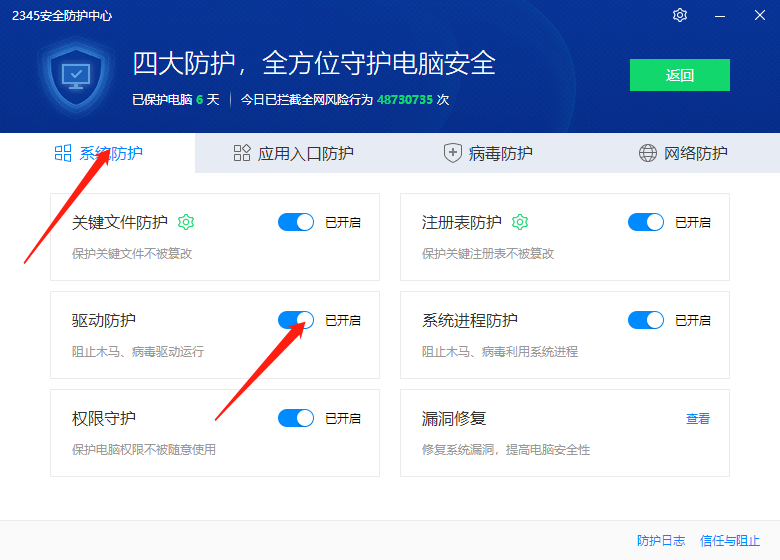Toggle 系统进程防护 switch
The height and width of the screenshot is (560, 780).
point(646,320)
